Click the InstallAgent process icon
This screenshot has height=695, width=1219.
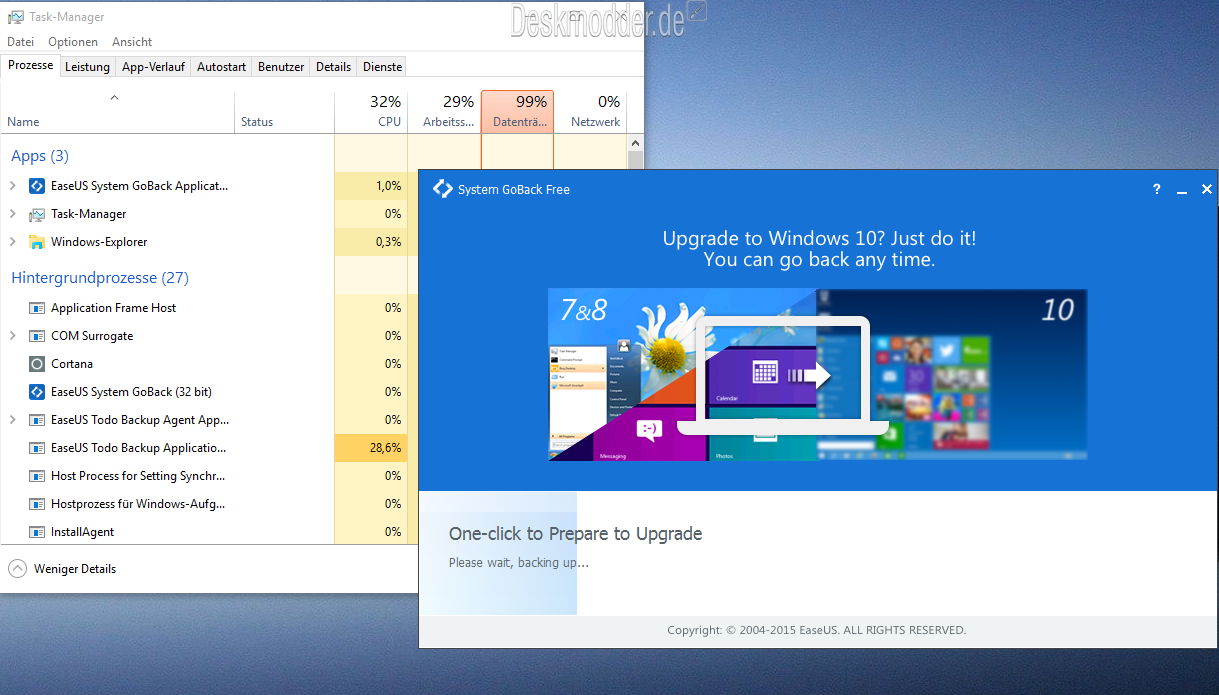(37, 532)
